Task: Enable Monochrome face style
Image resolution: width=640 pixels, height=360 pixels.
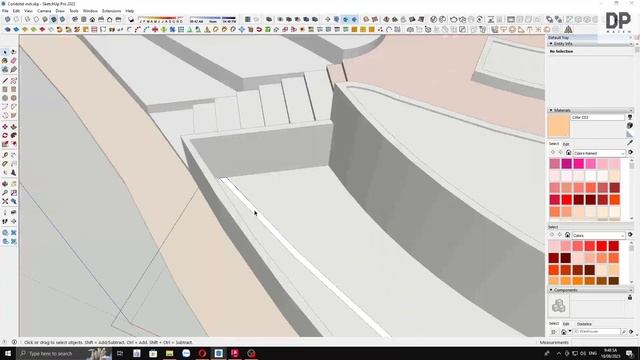Action: 62,19
